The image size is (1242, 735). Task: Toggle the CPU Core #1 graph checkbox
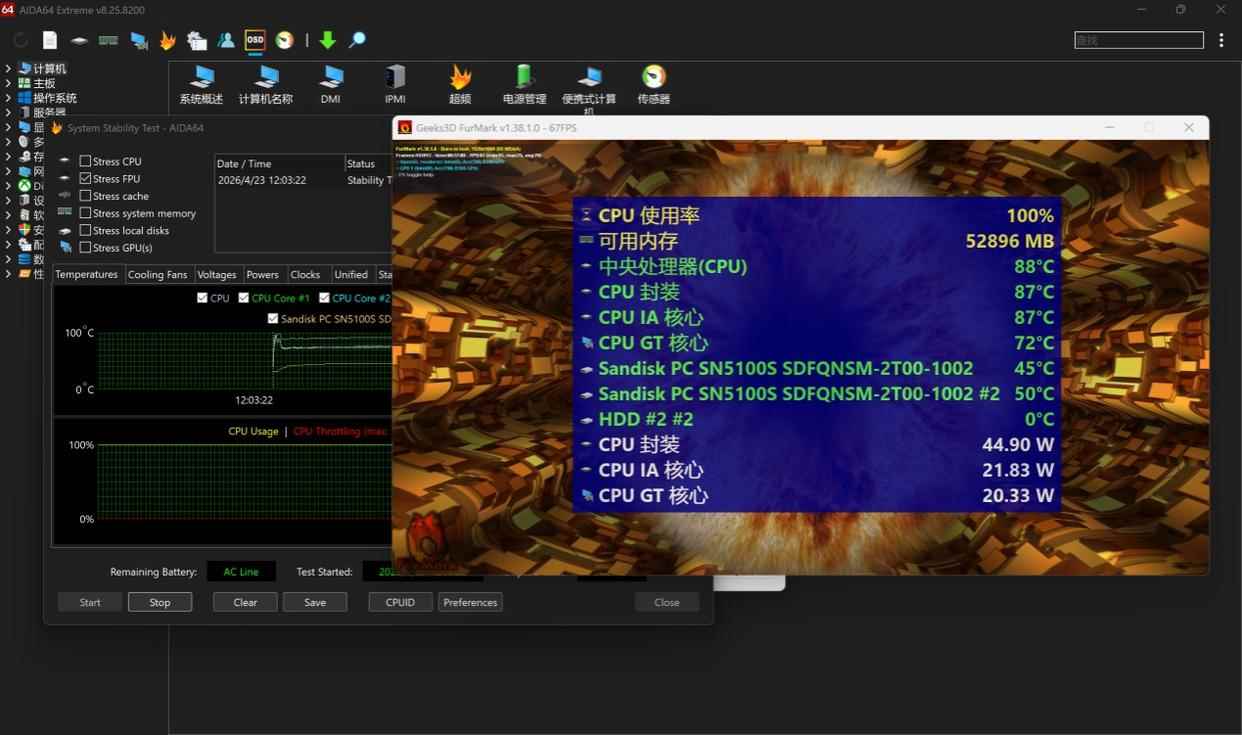pos(244,298)
